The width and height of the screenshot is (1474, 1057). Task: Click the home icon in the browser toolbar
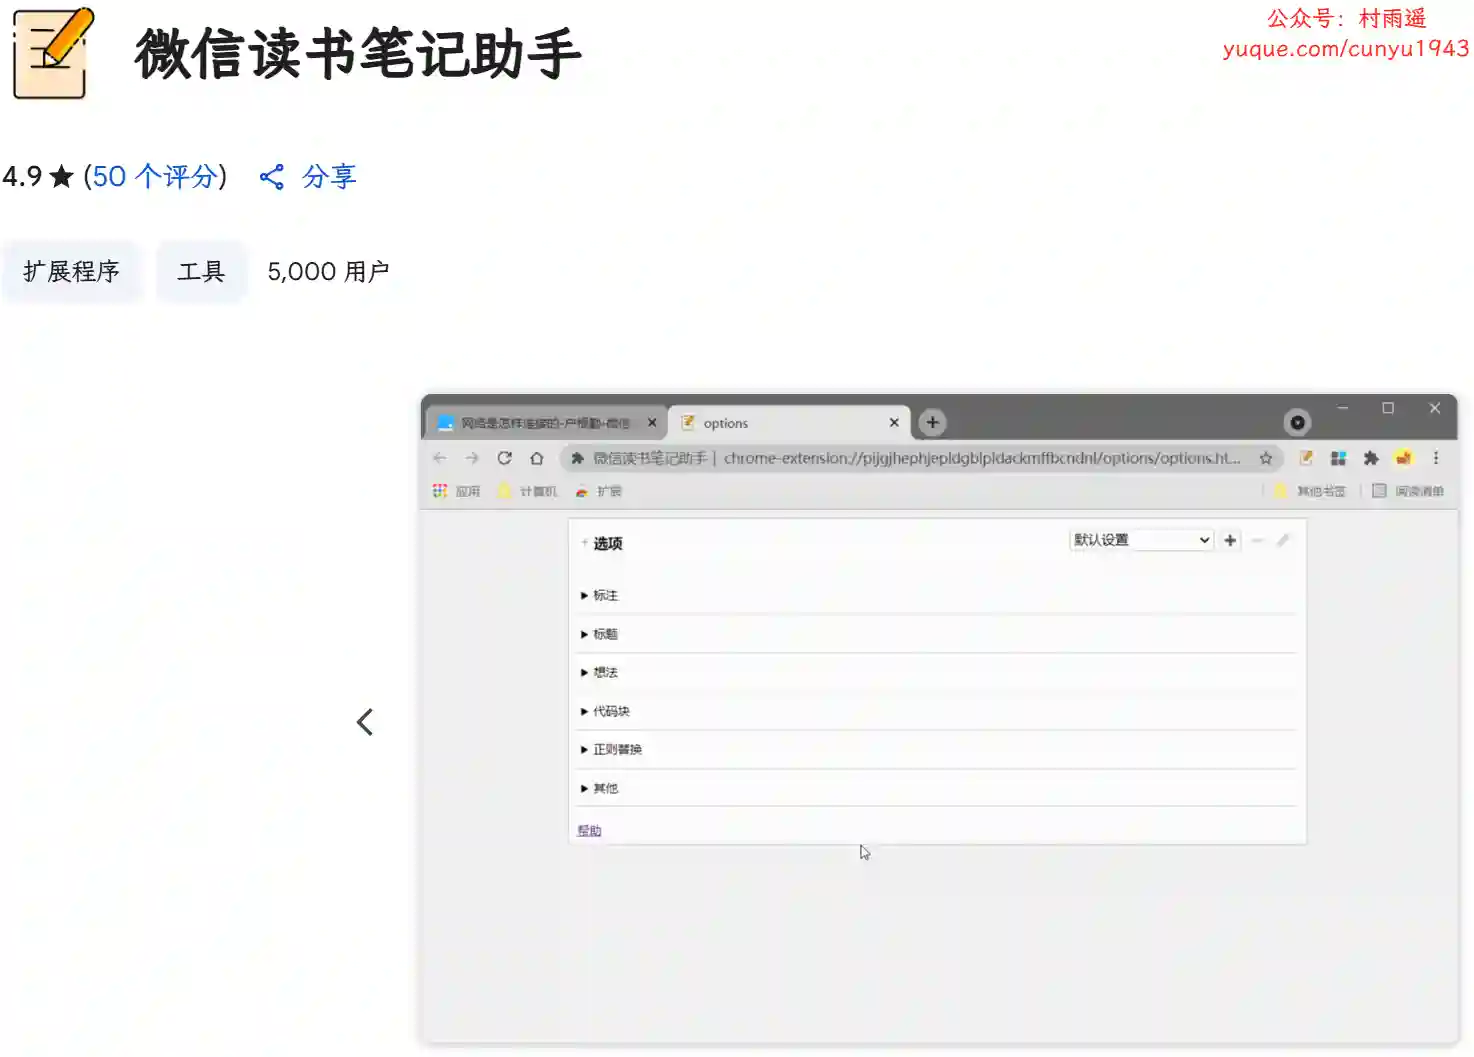(x=537, y=458)
